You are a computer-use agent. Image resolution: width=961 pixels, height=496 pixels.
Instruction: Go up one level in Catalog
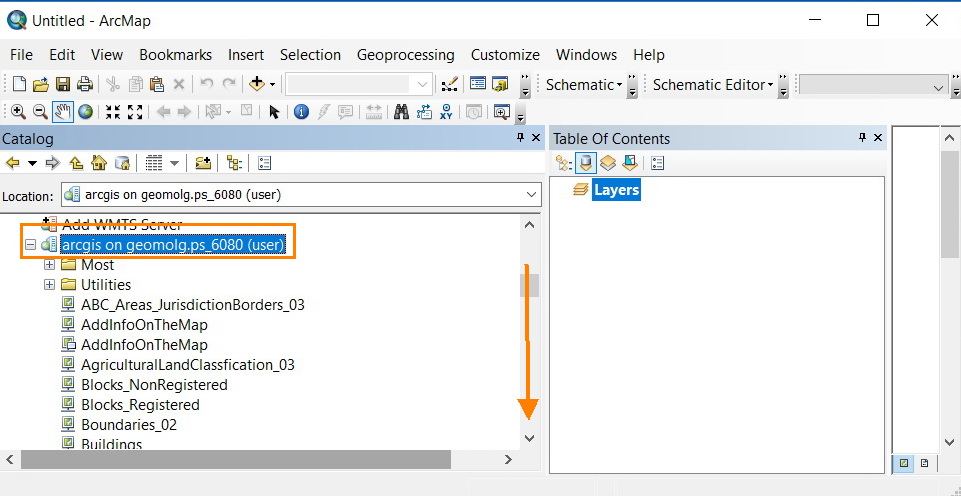coord(76,163)
